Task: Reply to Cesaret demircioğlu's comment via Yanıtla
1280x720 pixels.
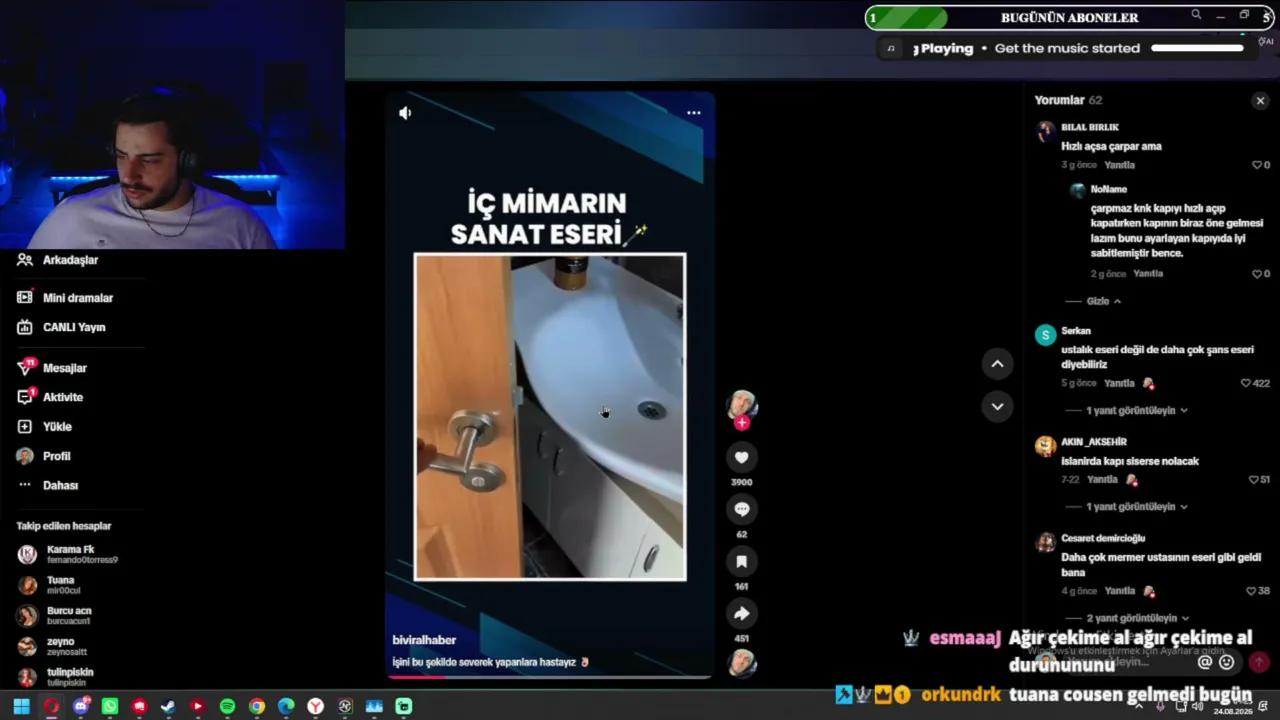Action: [x=1120, y=591]
